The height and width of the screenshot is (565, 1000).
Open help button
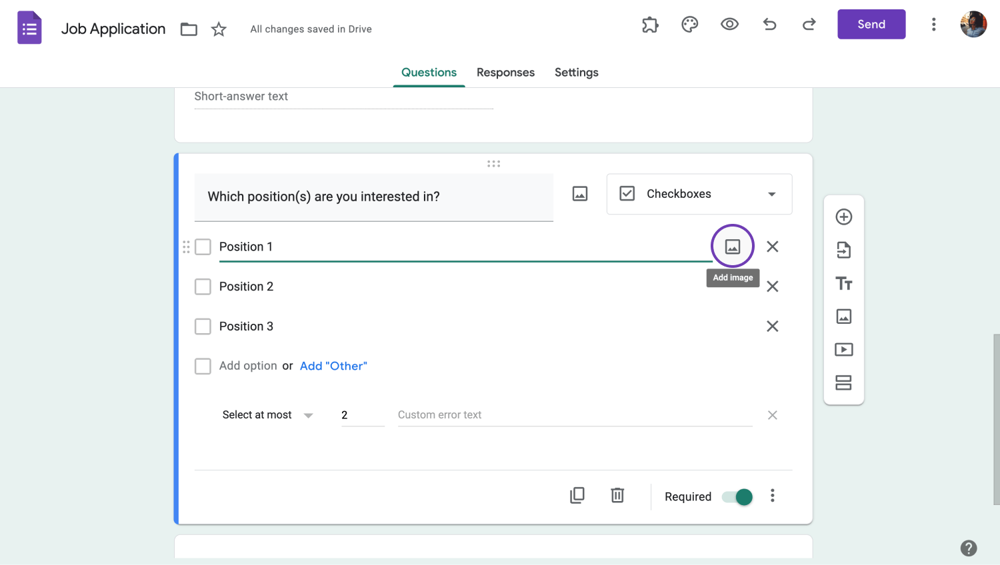[x=969, y=548]
